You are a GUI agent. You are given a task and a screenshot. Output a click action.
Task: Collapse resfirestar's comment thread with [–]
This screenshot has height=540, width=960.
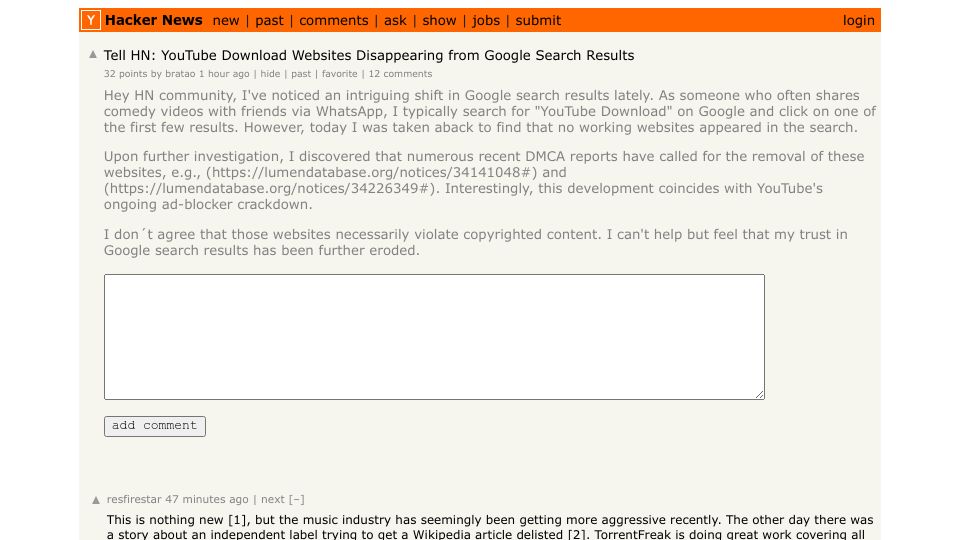click(x=297, y=500)
